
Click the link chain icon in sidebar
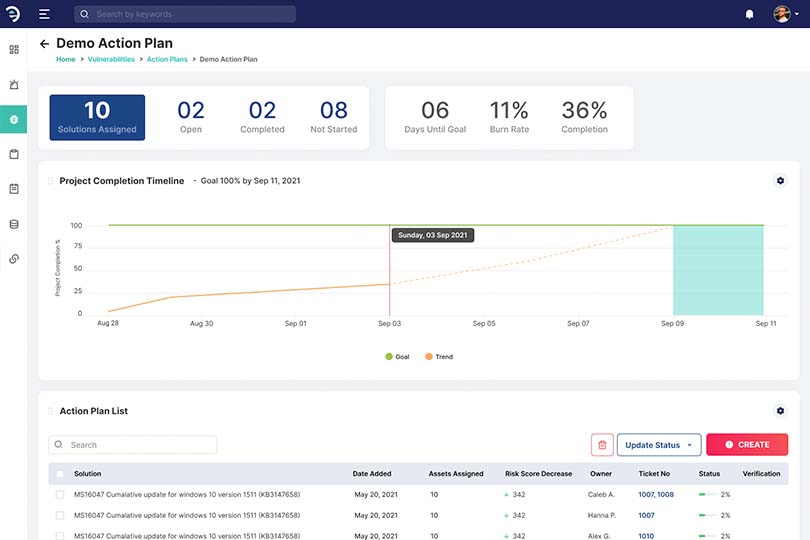pos(14,259)
